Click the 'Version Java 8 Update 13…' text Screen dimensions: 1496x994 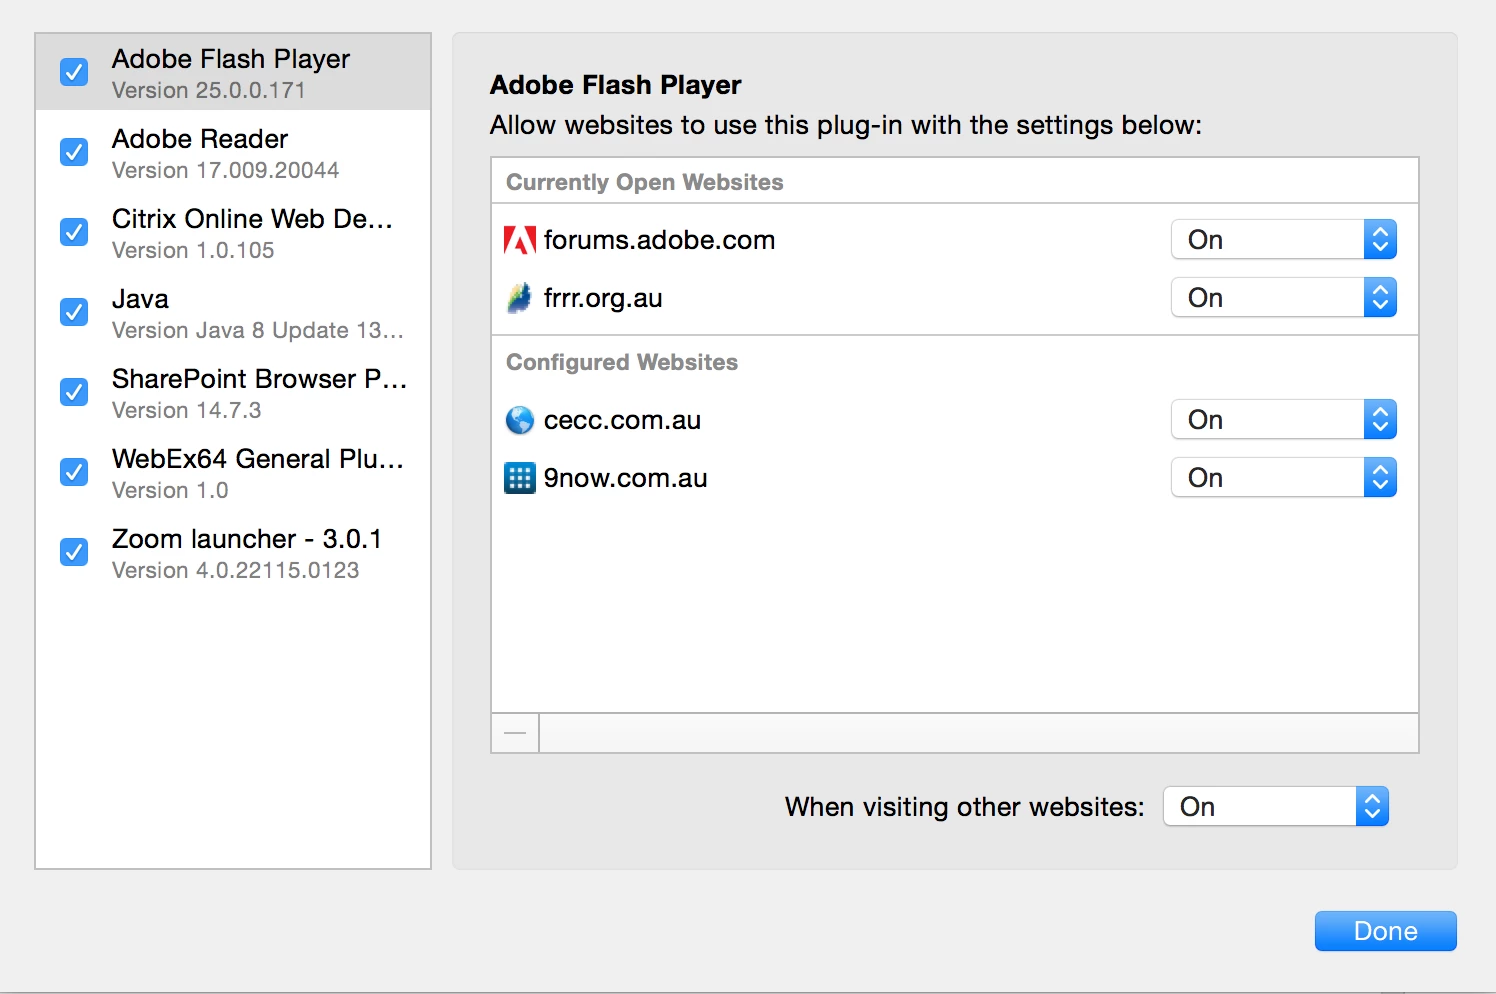258,330
